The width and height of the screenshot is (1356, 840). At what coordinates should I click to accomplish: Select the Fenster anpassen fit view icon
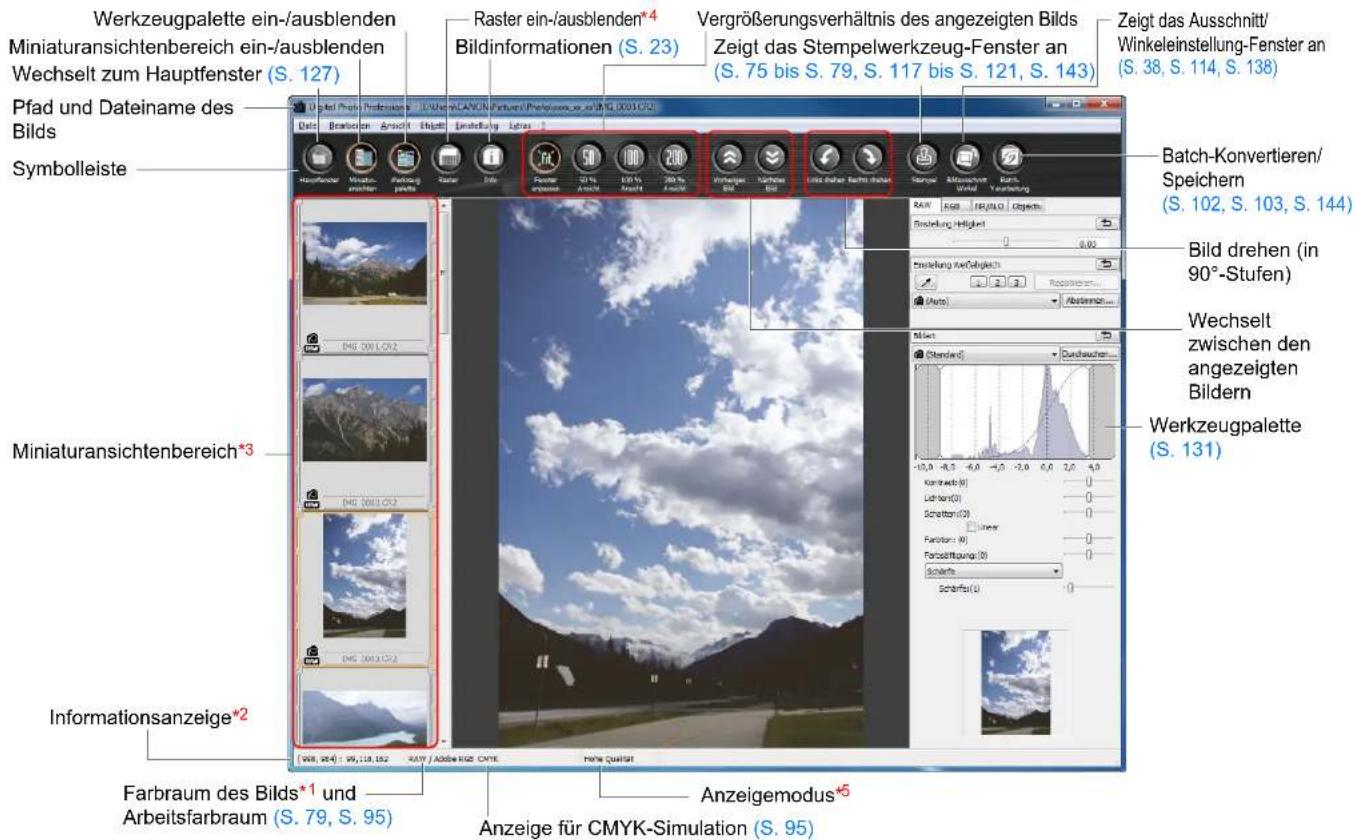[x=546, y=157]
